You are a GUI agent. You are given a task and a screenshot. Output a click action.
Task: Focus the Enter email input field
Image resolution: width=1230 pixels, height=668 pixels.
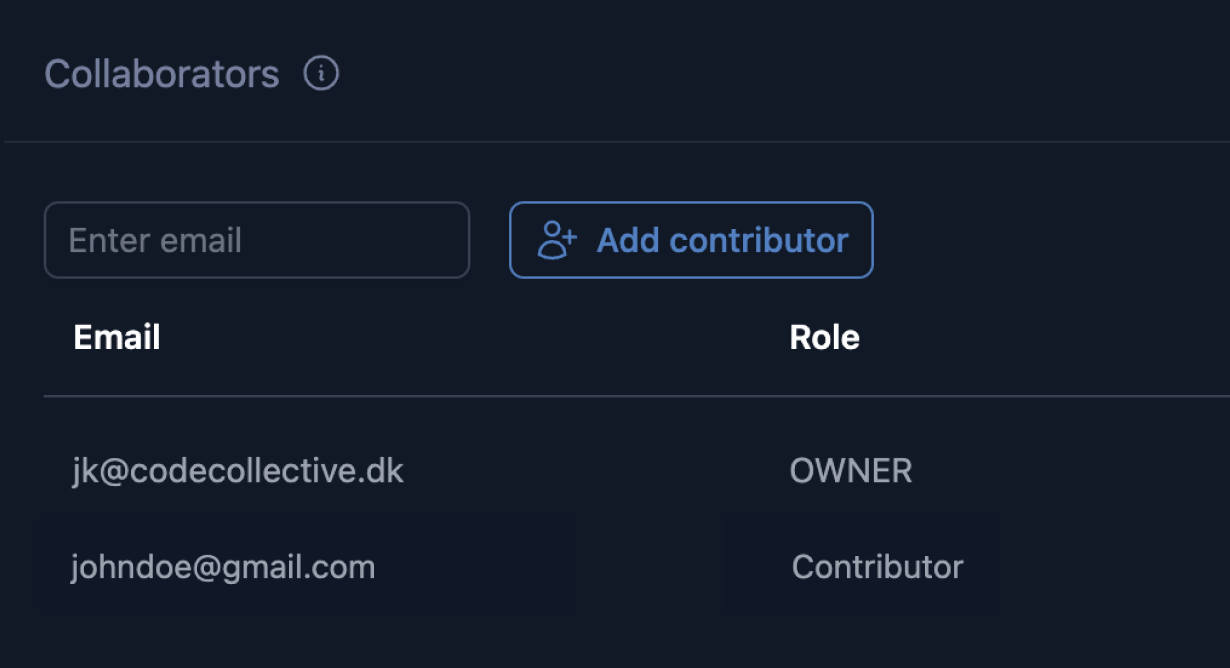(256, 240)
